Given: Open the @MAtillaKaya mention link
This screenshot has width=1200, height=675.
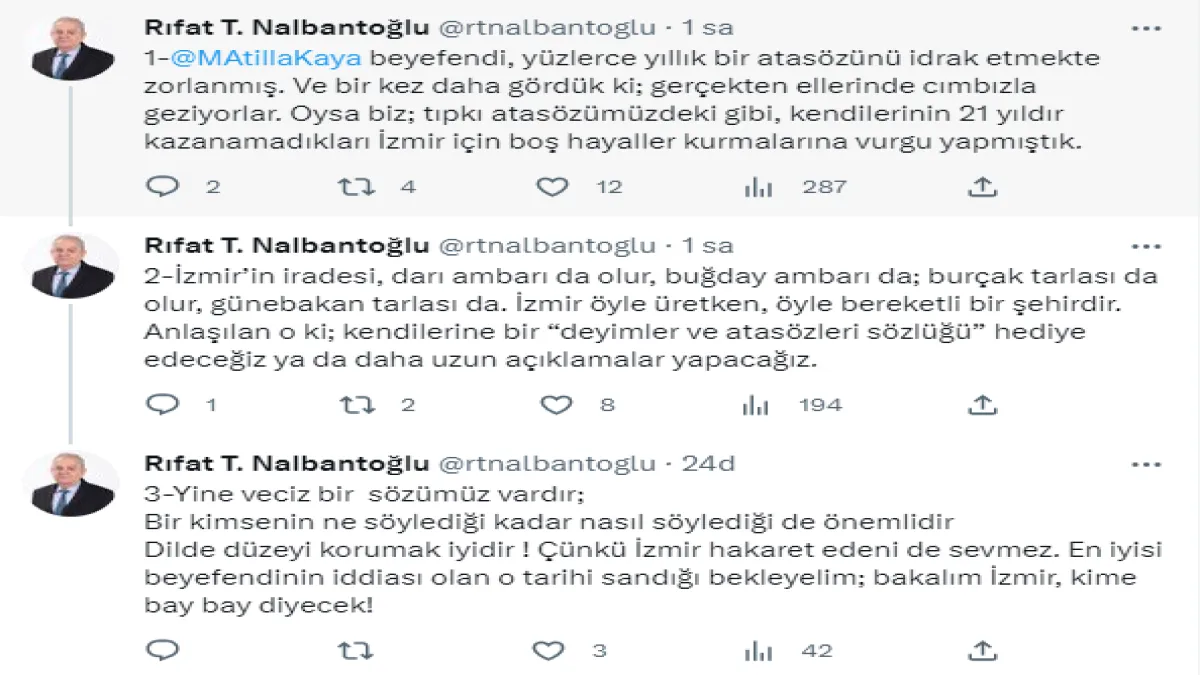Looking at the screenshot, I should (266, 57).
